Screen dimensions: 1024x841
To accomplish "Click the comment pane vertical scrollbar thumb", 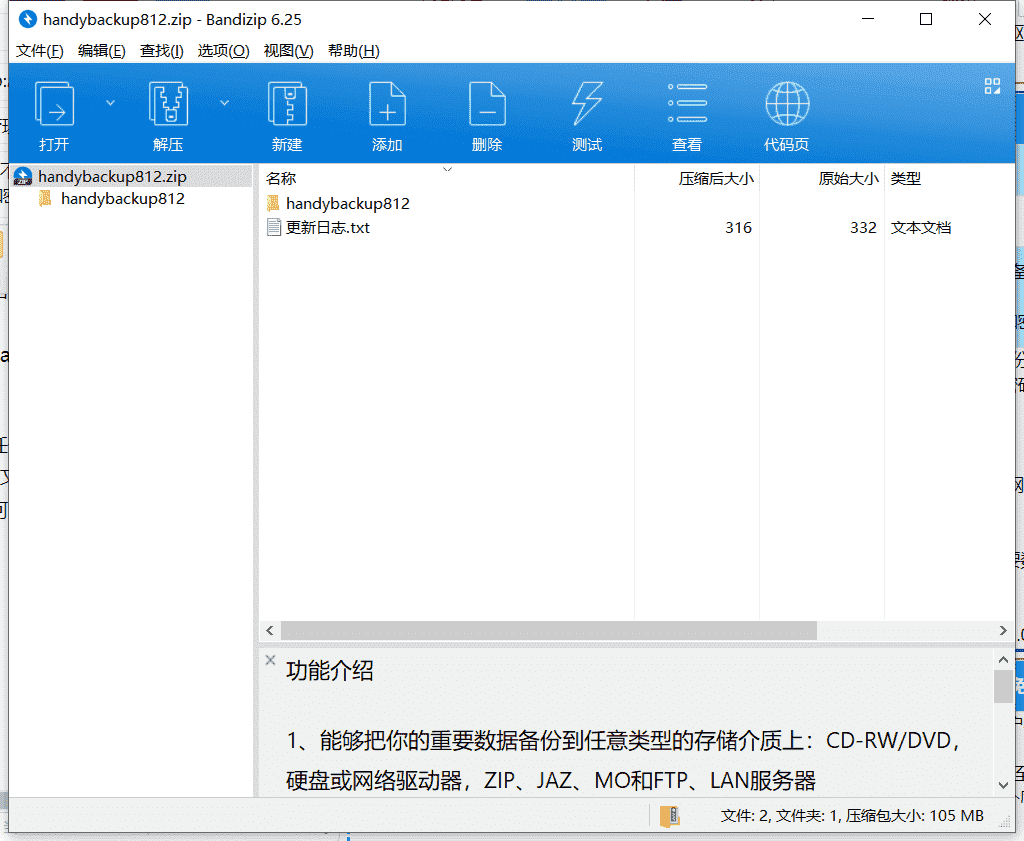I will point(1003,686).
